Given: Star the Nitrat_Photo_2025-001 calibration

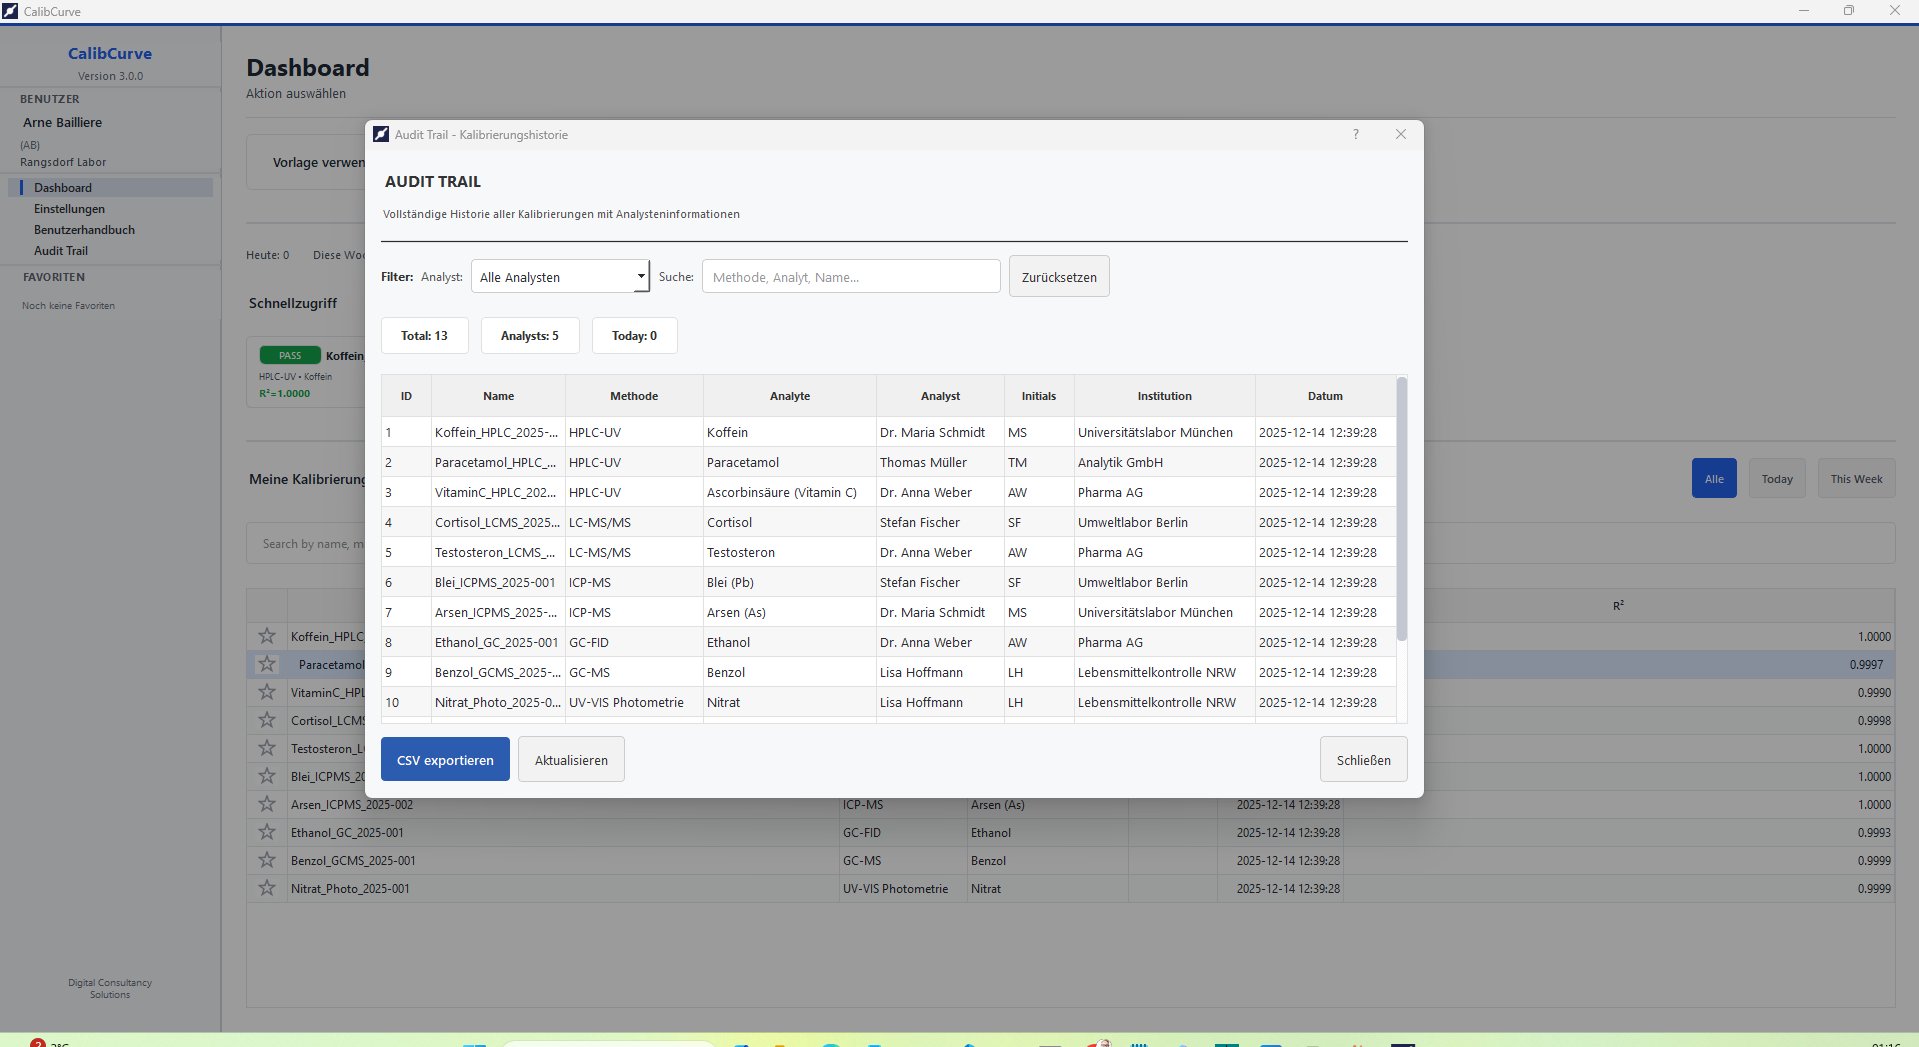Looking at the screenshot, I should 266,888.
